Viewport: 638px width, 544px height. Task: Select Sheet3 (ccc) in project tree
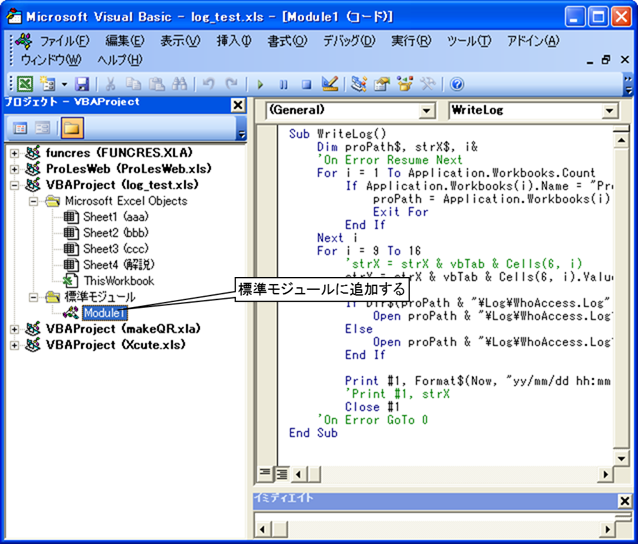pyautogui.click(x=116, y=249)
